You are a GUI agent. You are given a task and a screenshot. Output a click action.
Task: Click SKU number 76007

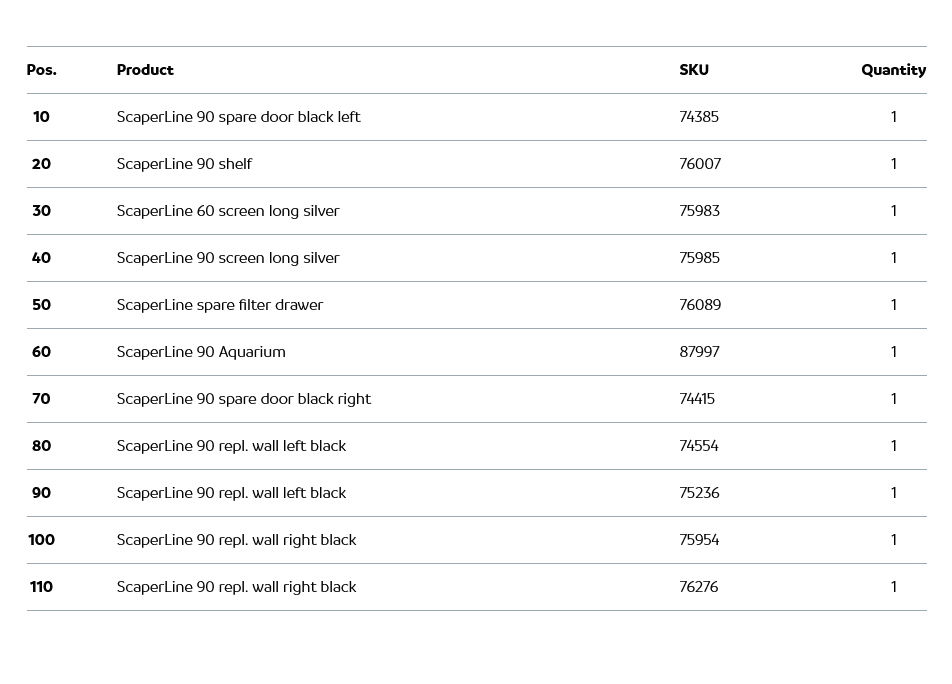[700, 164]
